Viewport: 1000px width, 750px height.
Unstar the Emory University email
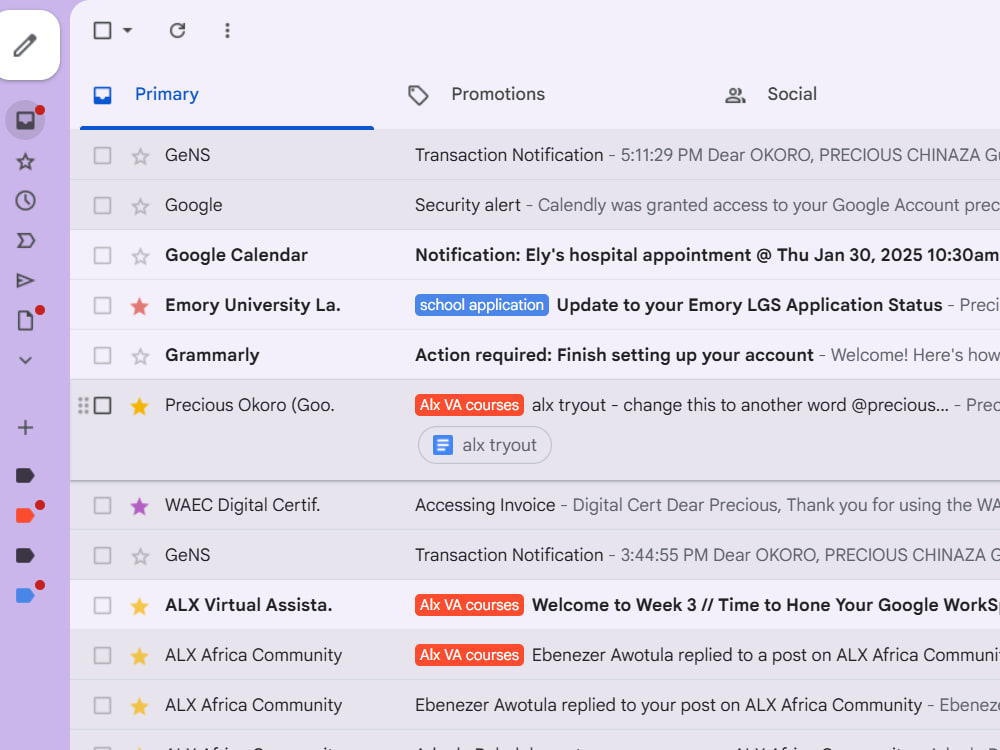(140, 305)
